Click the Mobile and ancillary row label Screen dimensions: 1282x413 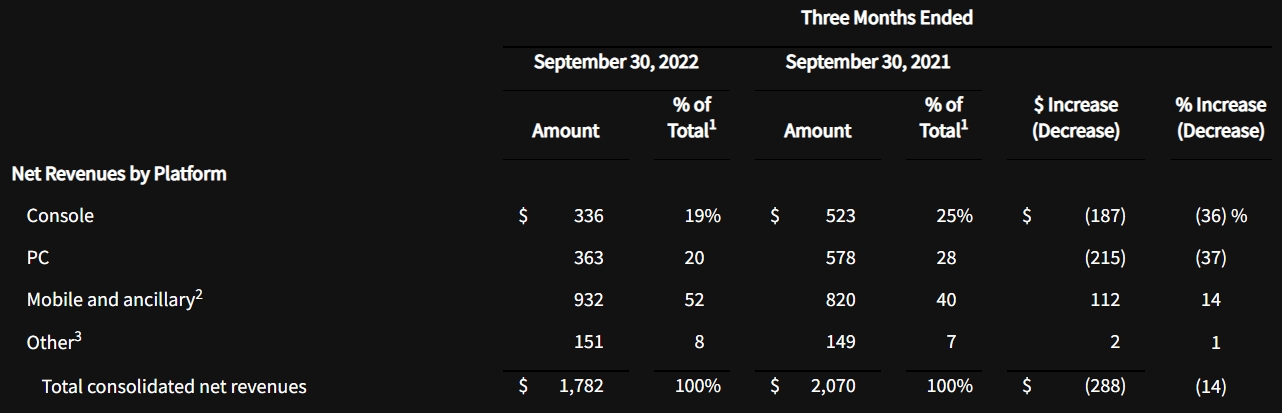click(108, 300)
